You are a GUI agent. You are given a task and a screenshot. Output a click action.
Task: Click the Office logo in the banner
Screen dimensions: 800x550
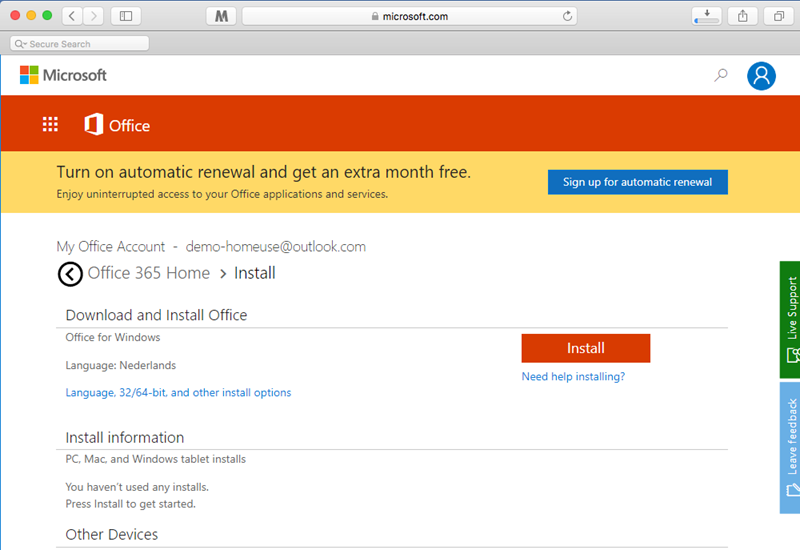click(117, 124)
